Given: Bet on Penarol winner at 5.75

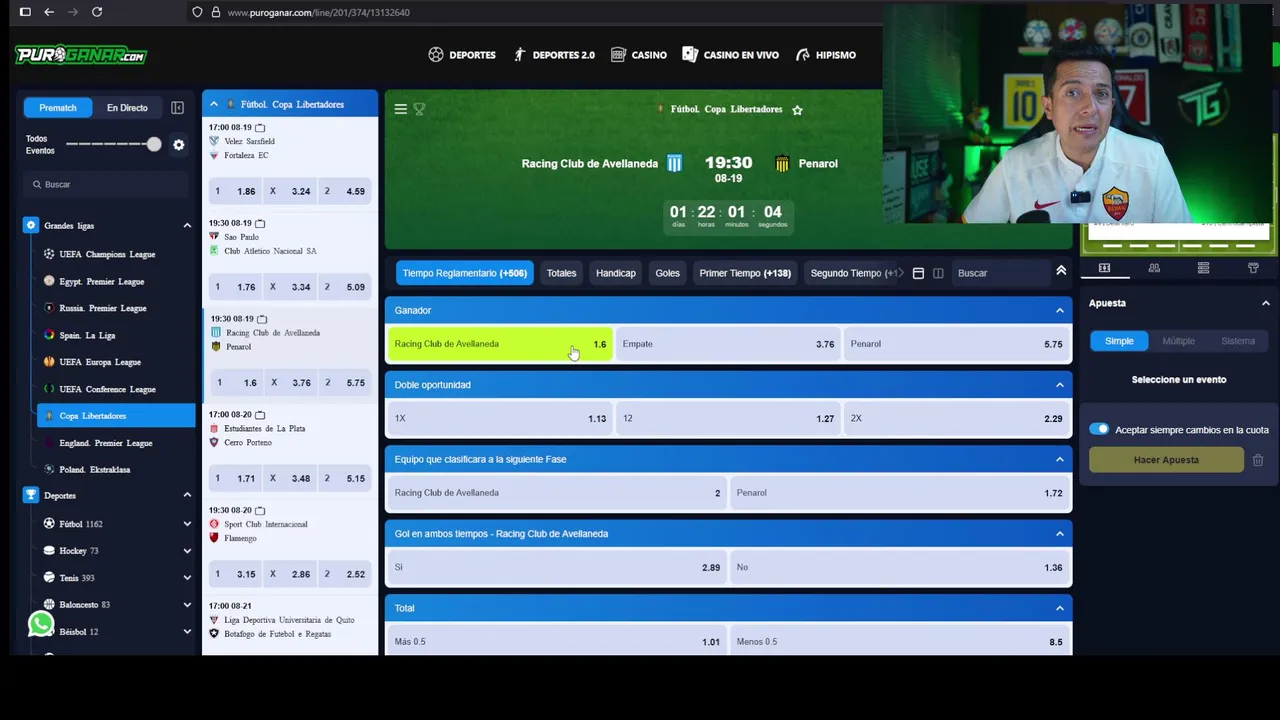Looking at the screenshot, I should pyautogui.click(x=957, y=344).
